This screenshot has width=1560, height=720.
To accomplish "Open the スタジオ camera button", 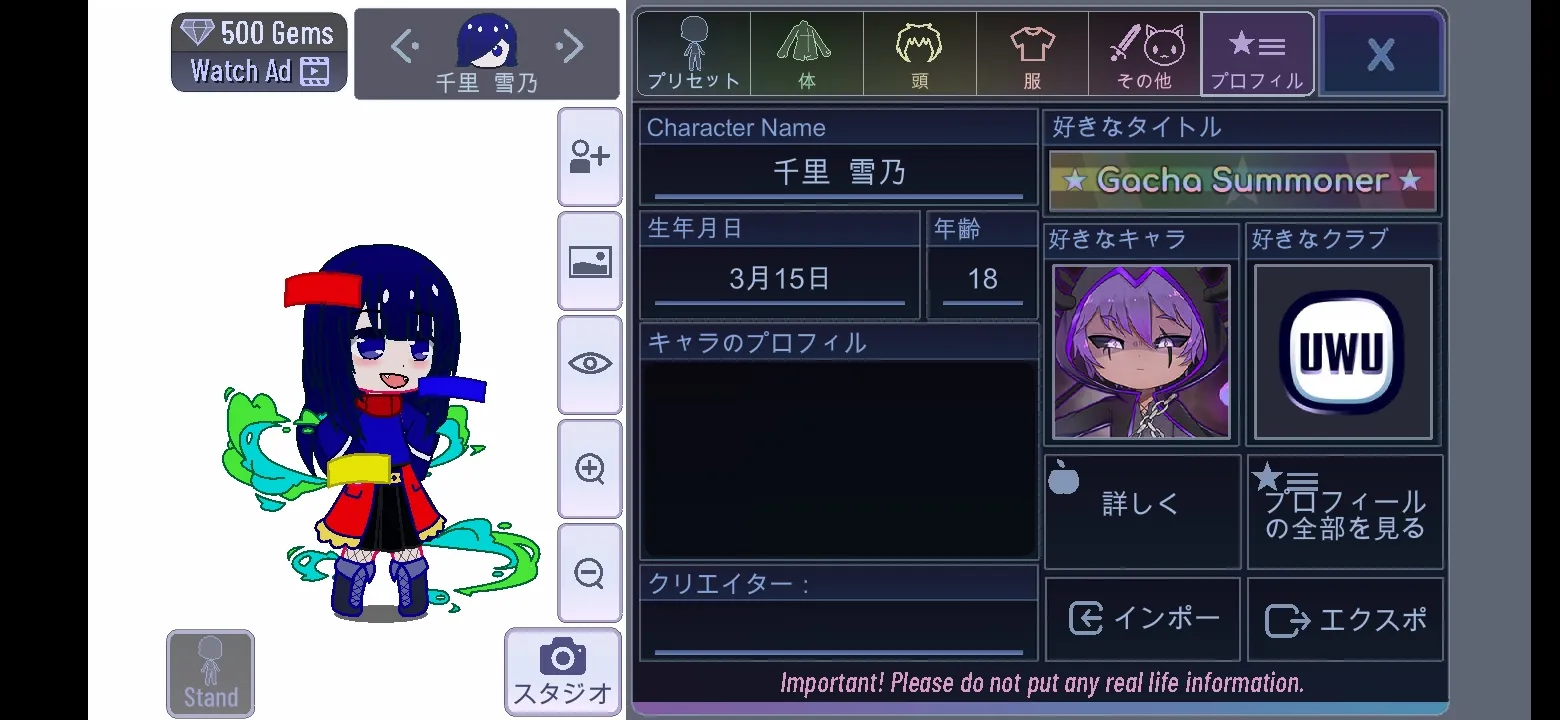I will click(562, 672).
